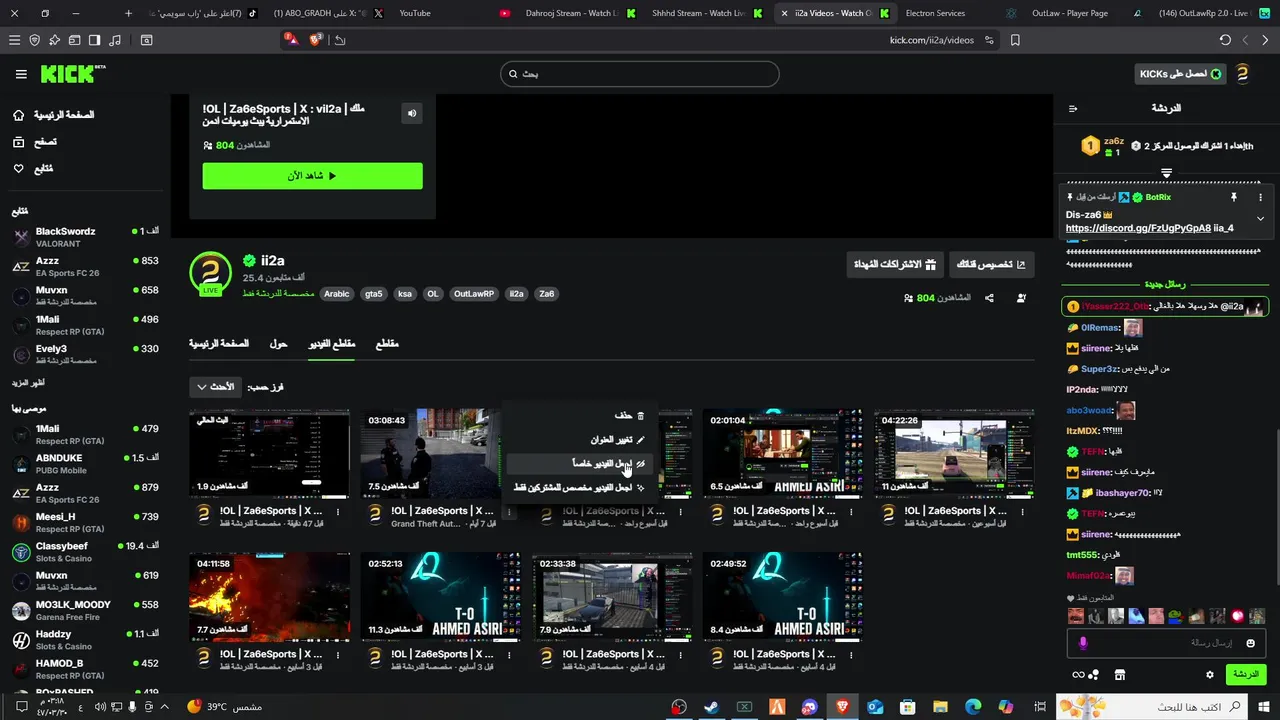Screen dimensions: 1280x720
Task: Switch to the Home channel tab
Action: (219, 344)
